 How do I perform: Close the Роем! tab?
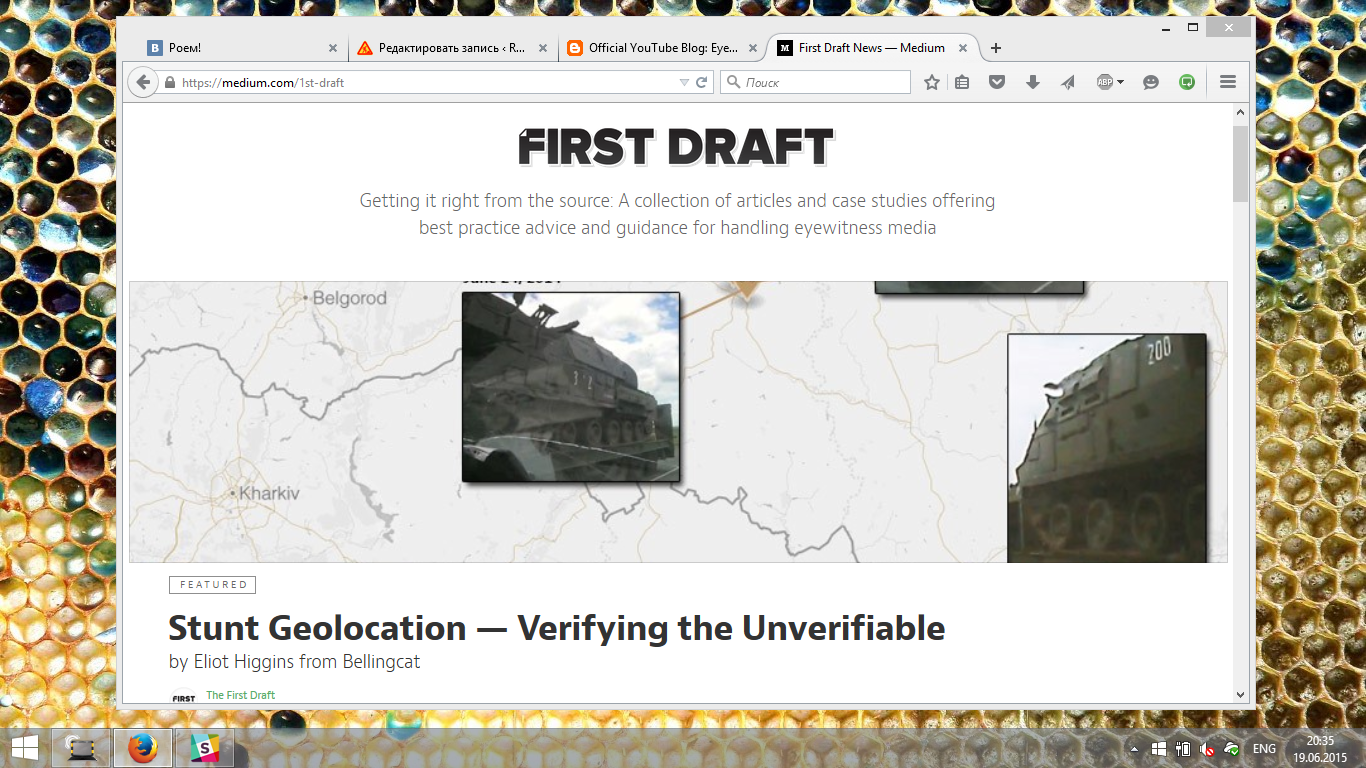(333, 48)
